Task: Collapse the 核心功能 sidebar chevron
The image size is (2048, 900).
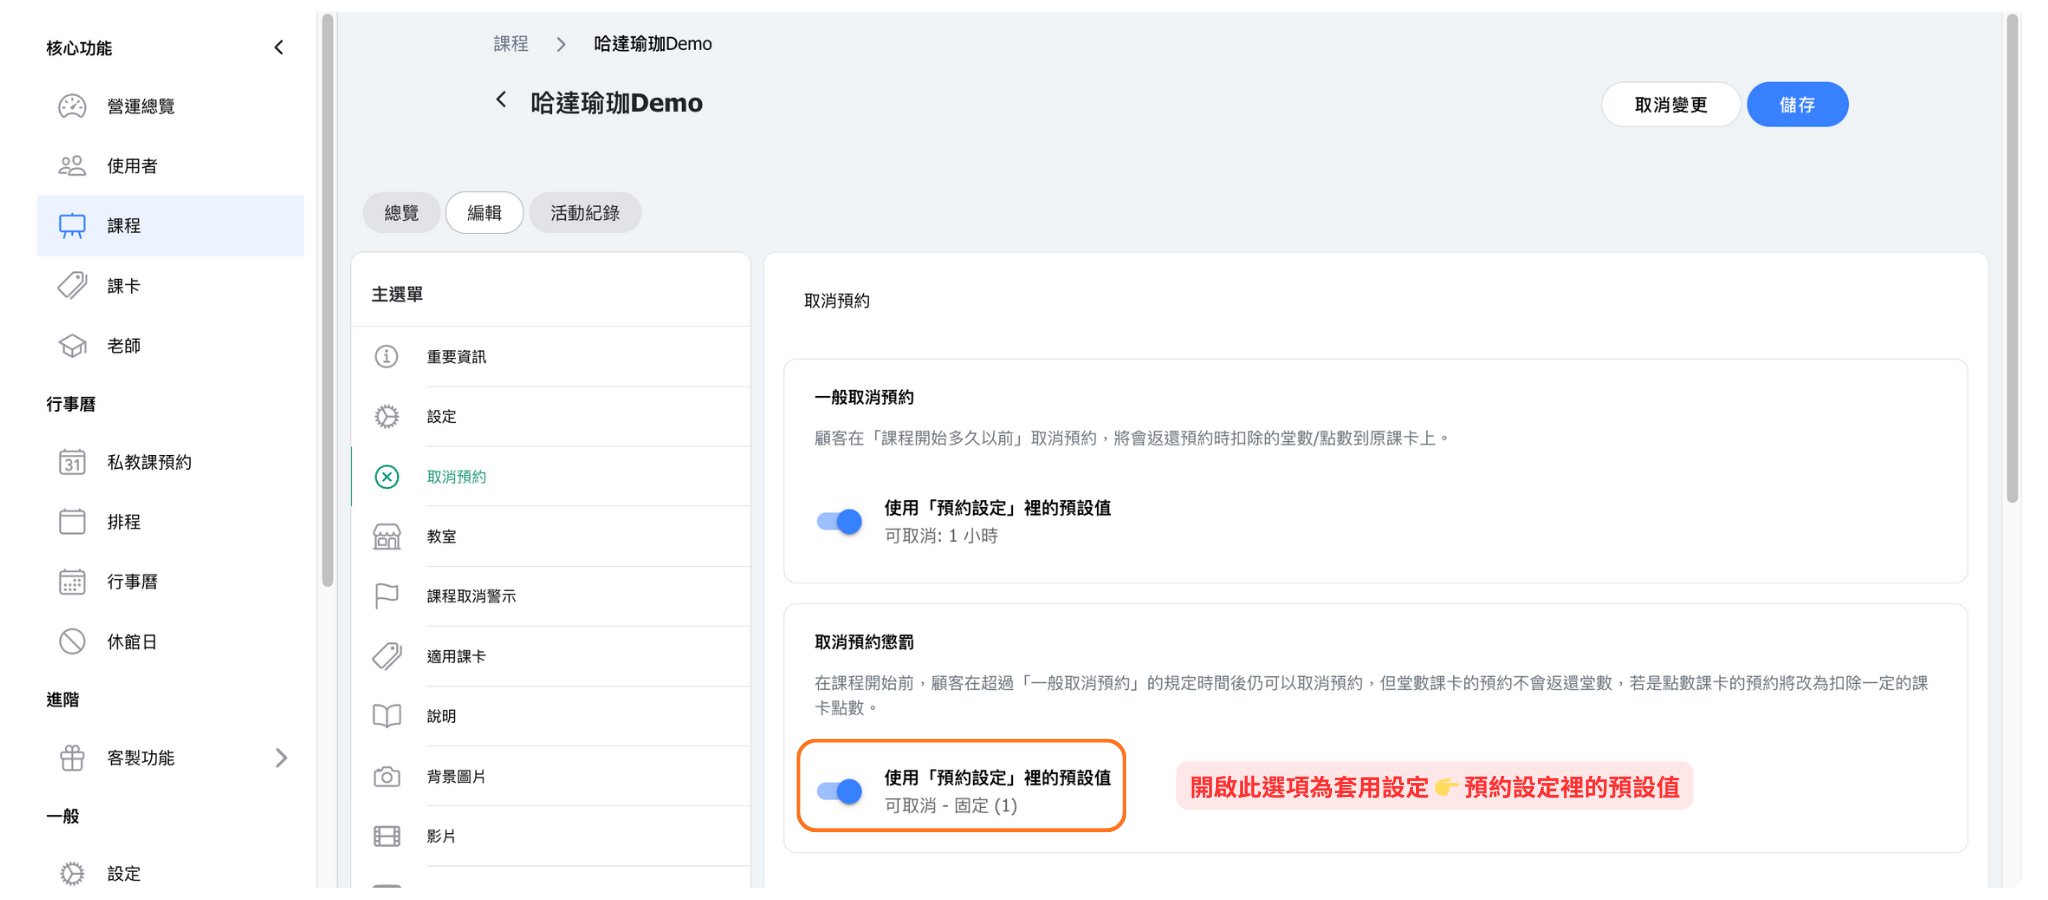Action: click(x=279, y=48)
